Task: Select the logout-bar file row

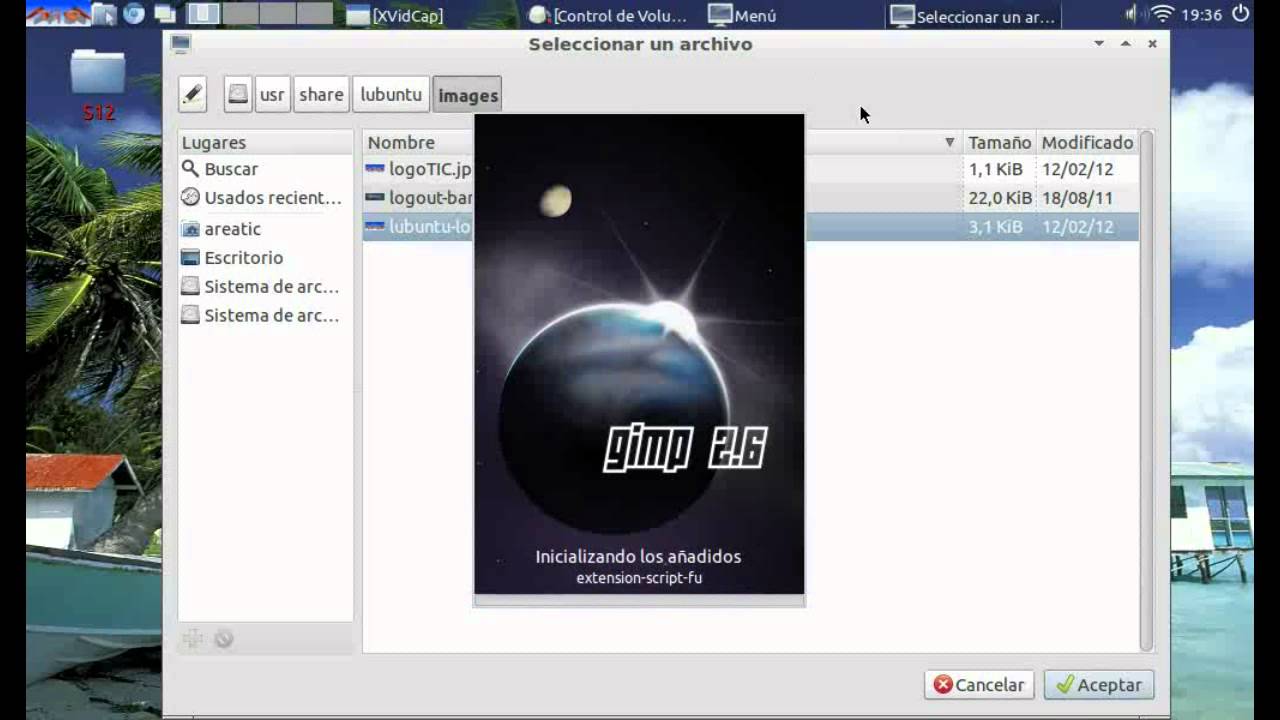Action: pyautogui.click(x=750, y=198)
